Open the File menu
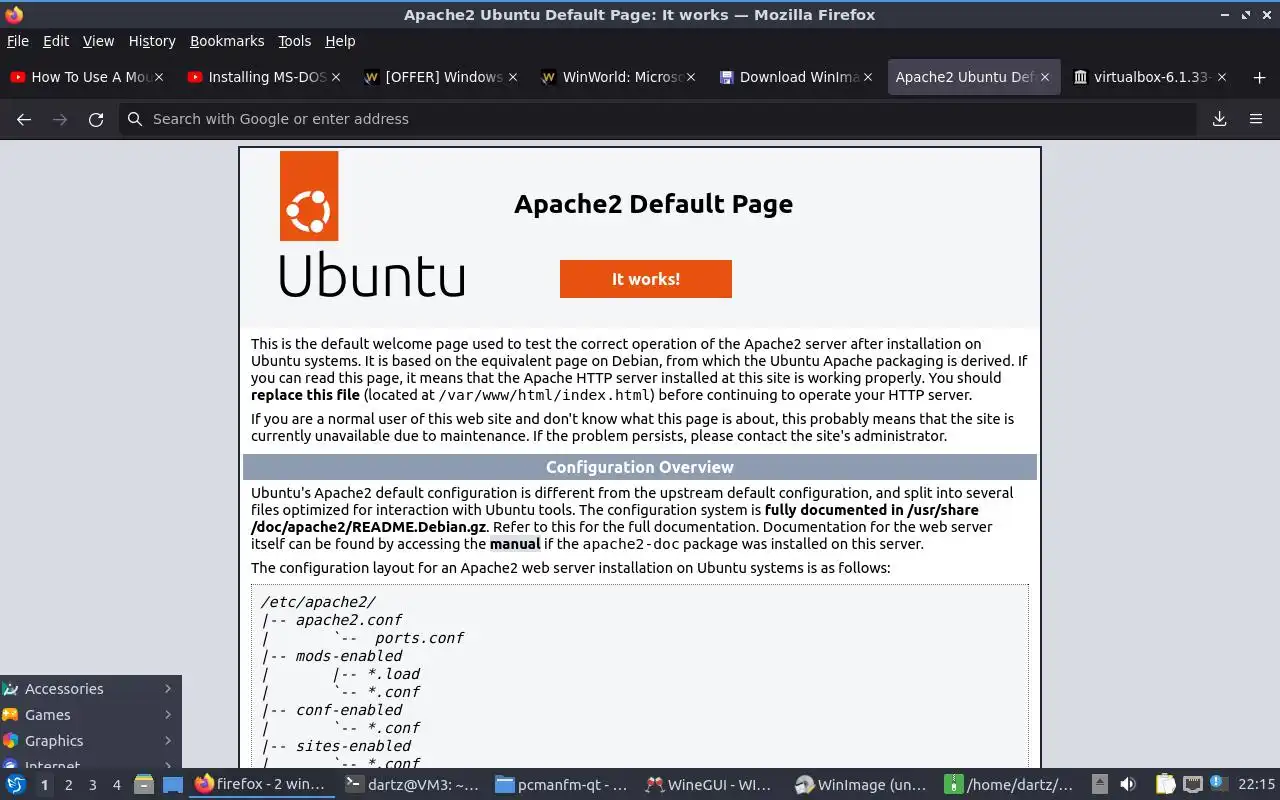Screen dimensions: 1280x800 (x=18, y=41)
